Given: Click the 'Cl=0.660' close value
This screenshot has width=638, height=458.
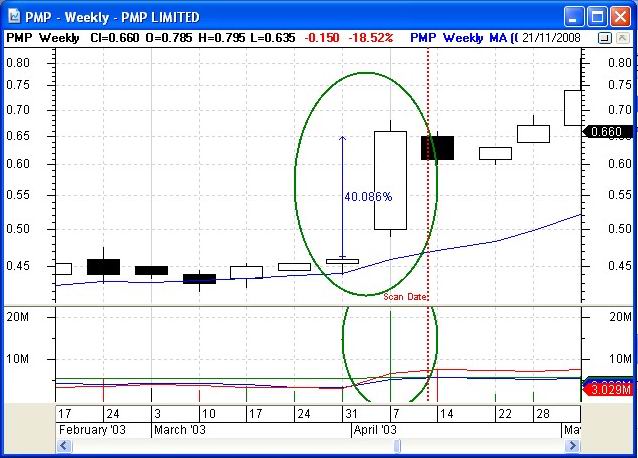Looking at the screenshot, I should pyautogui.click(x=115, y=38).
